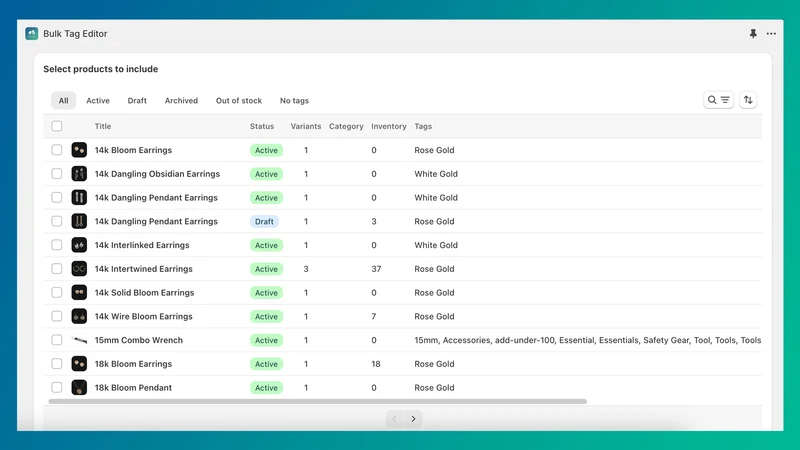The height and width of the screenshot is (450, 800).
Task: Click the Variants column header
Action: tap(306, 126)
